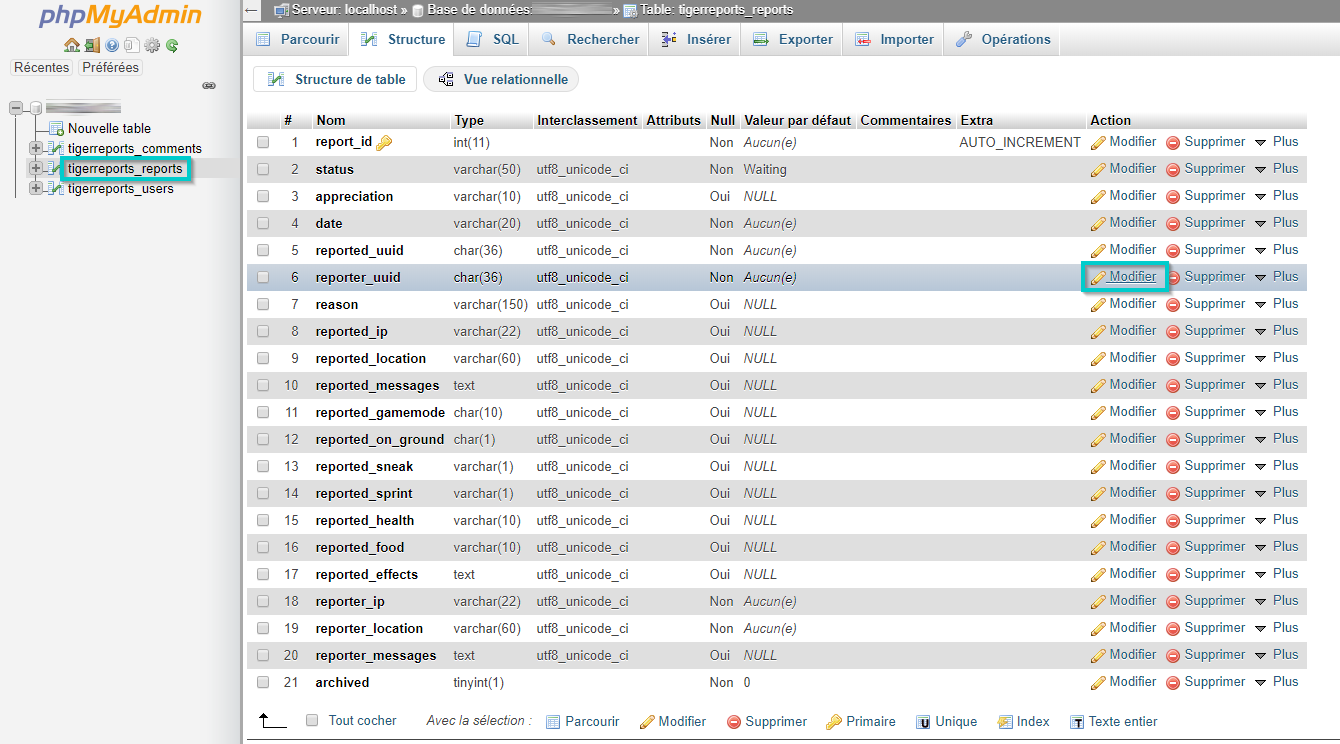Collapse the database tree with minus button

click(x=15, y=107)
